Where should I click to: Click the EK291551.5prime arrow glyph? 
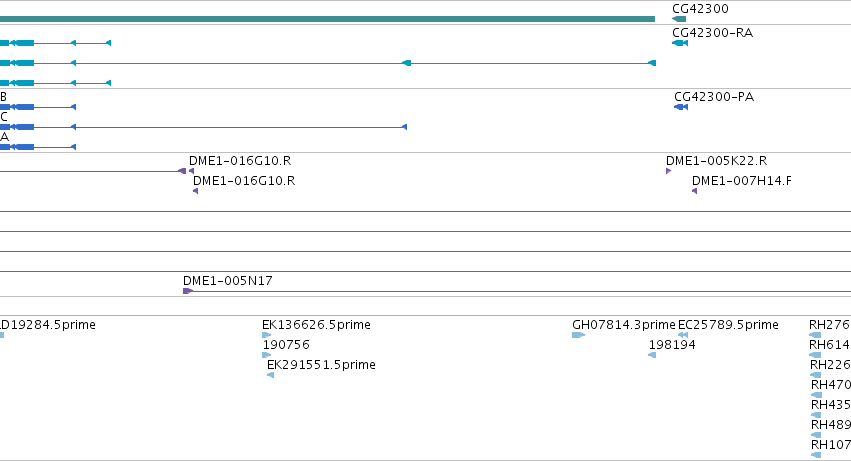click(x=270, y=375)
